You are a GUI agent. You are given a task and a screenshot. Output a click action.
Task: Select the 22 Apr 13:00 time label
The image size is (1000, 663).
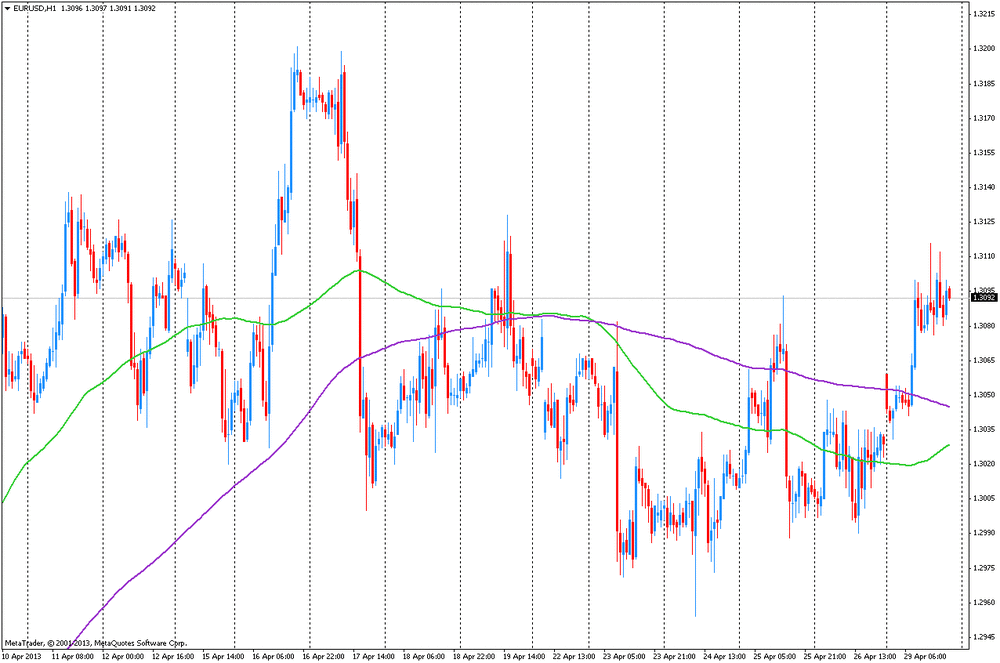pos(574,656)
